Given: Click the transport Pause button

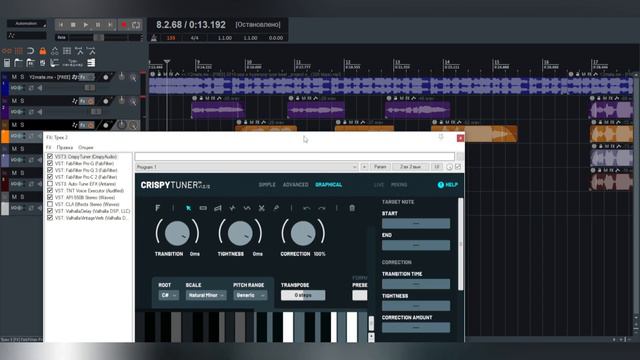Looking at the screenshot, I should click(98, 25).
